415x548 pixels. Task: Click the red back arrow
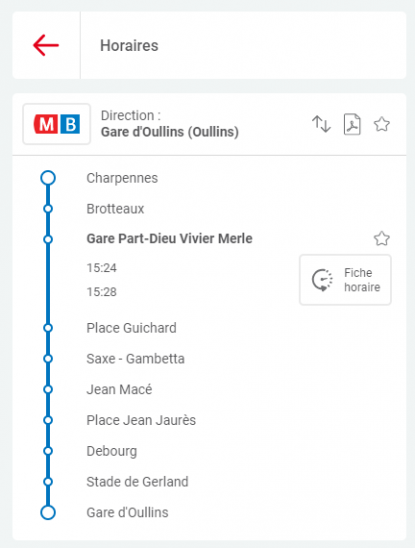pyautogui.click(x=46, y=45)
